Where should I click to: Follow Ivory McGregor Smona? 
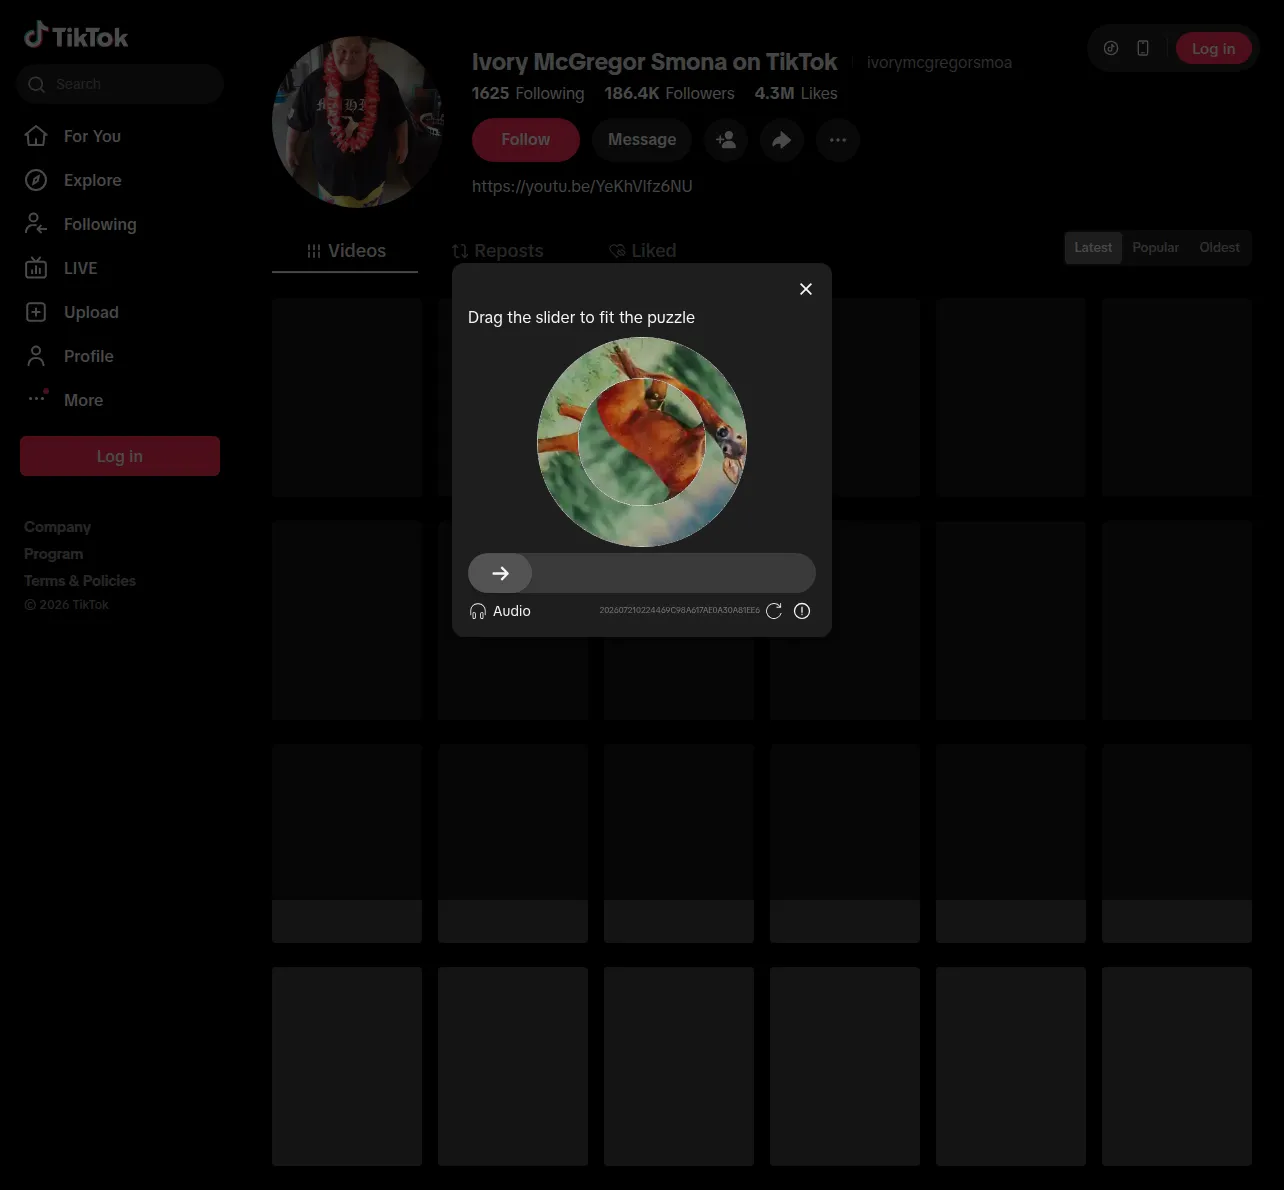(526, 140)
